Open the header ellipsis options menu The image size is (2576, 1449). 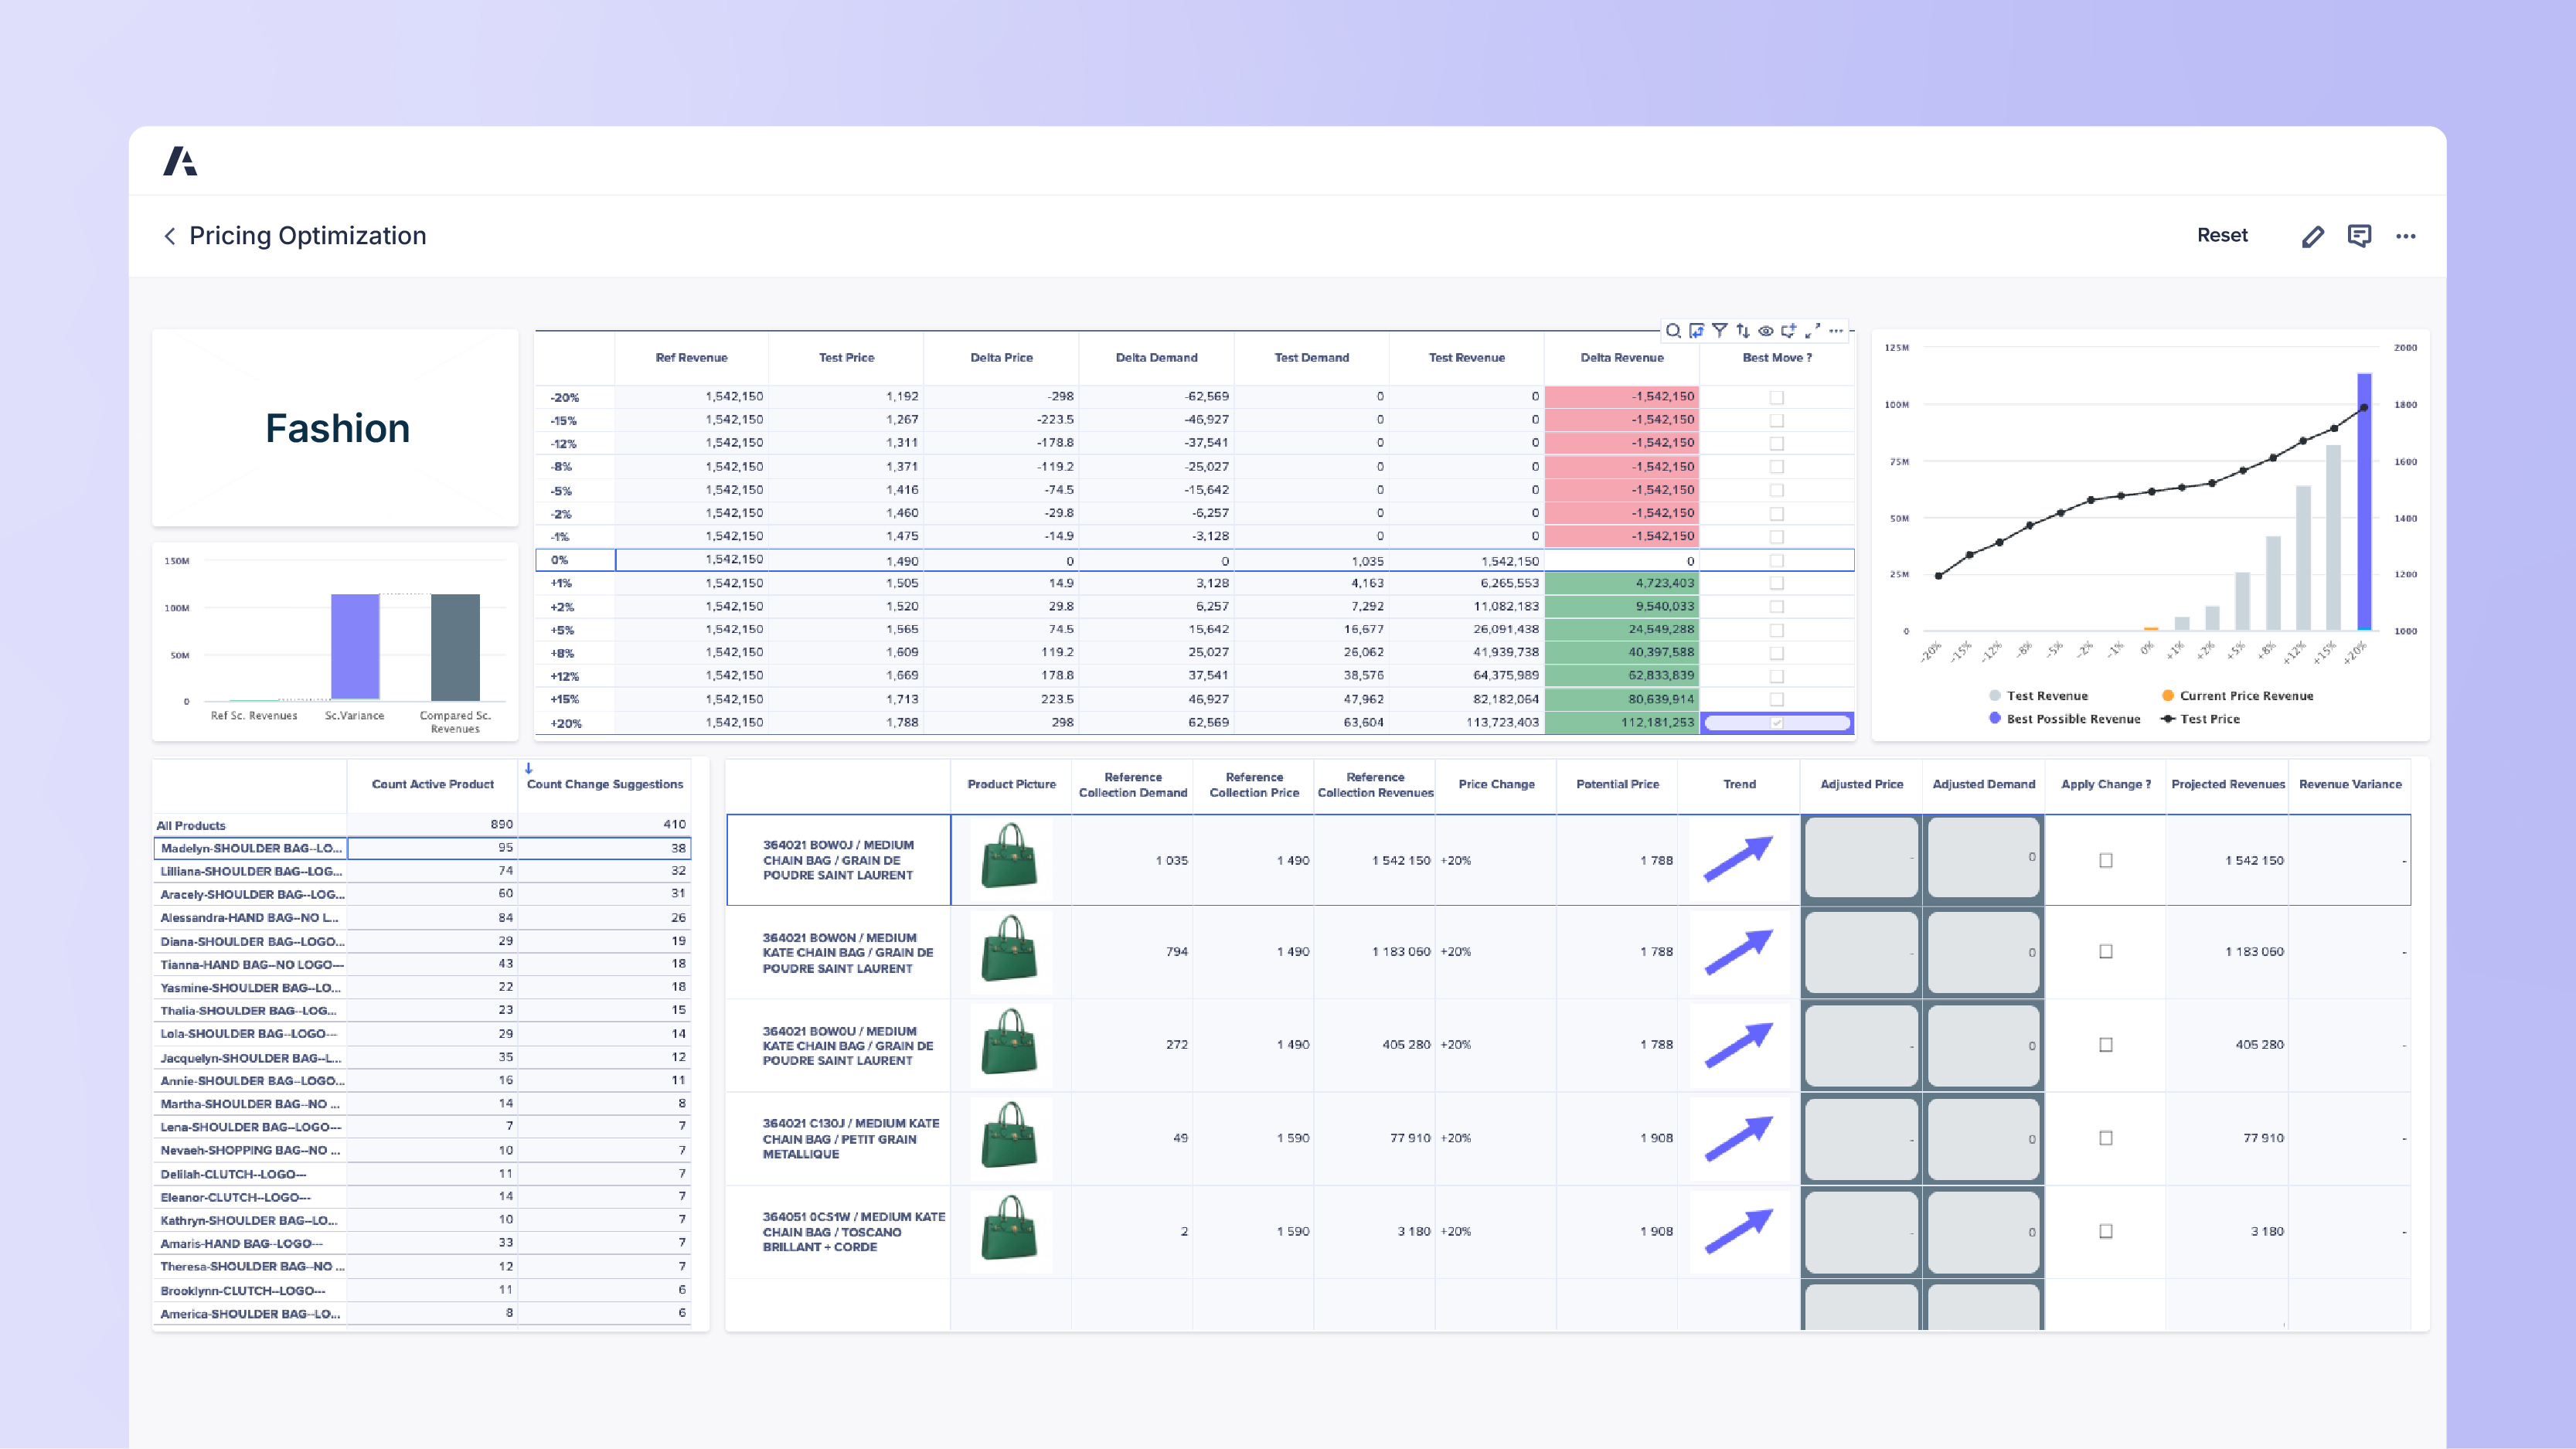click(x=2405, y=235)
